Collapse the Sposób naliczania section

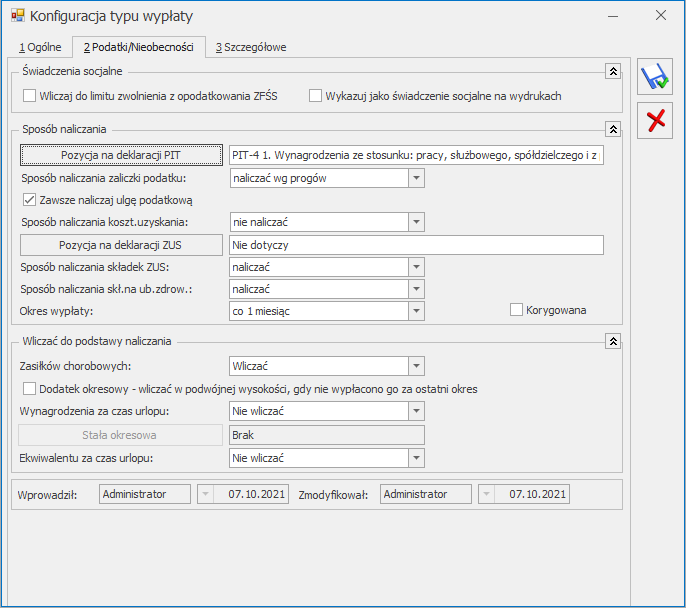click(613, 129)
